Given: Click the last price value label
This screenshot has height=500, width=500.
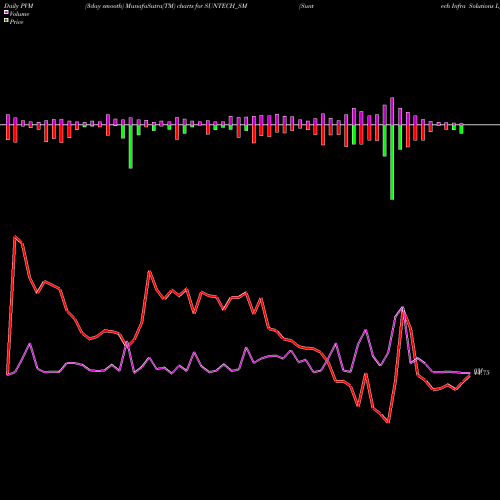Looking at the screenshot, I should tap(482, 372).
